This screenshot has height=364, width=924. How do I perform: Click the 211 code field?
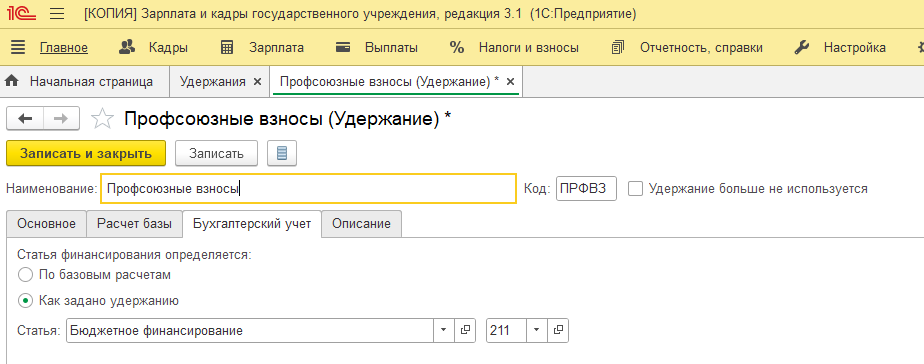(506, 330)
